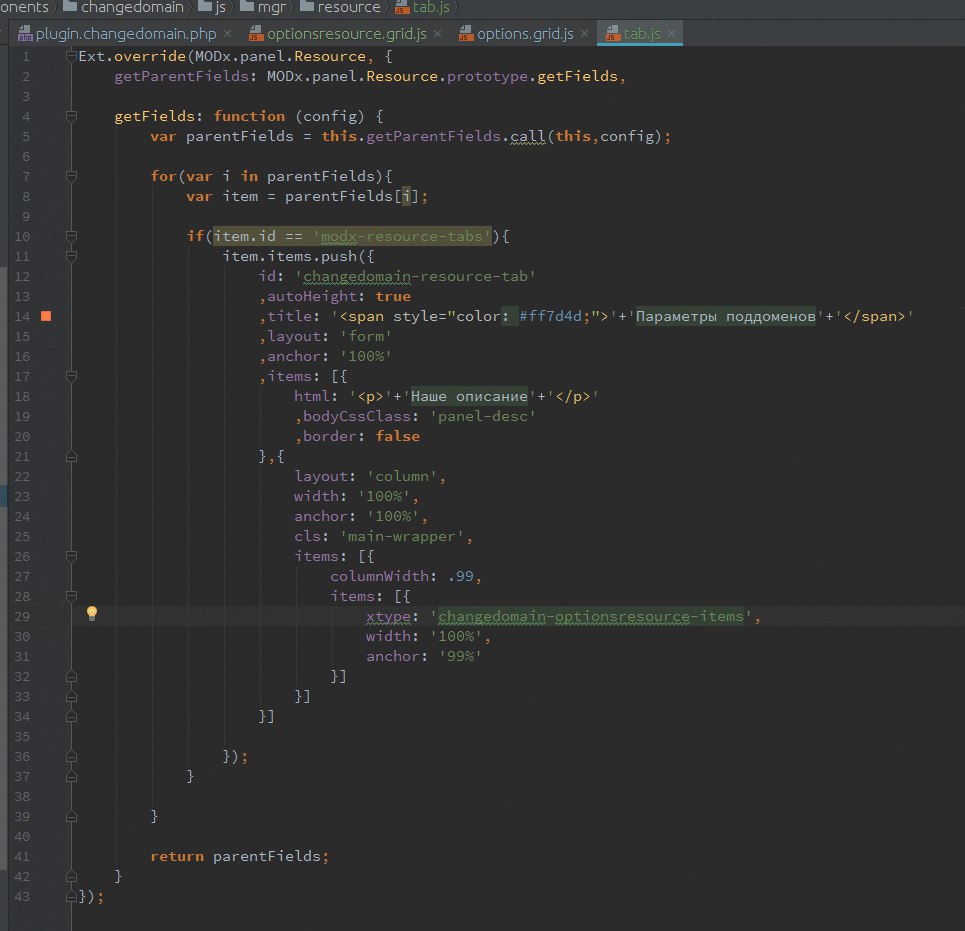The height and width of the screenshot is (931, 965).
Task: Click the 'changedomain-resource-tab' id string
Action: pos(415,276)
